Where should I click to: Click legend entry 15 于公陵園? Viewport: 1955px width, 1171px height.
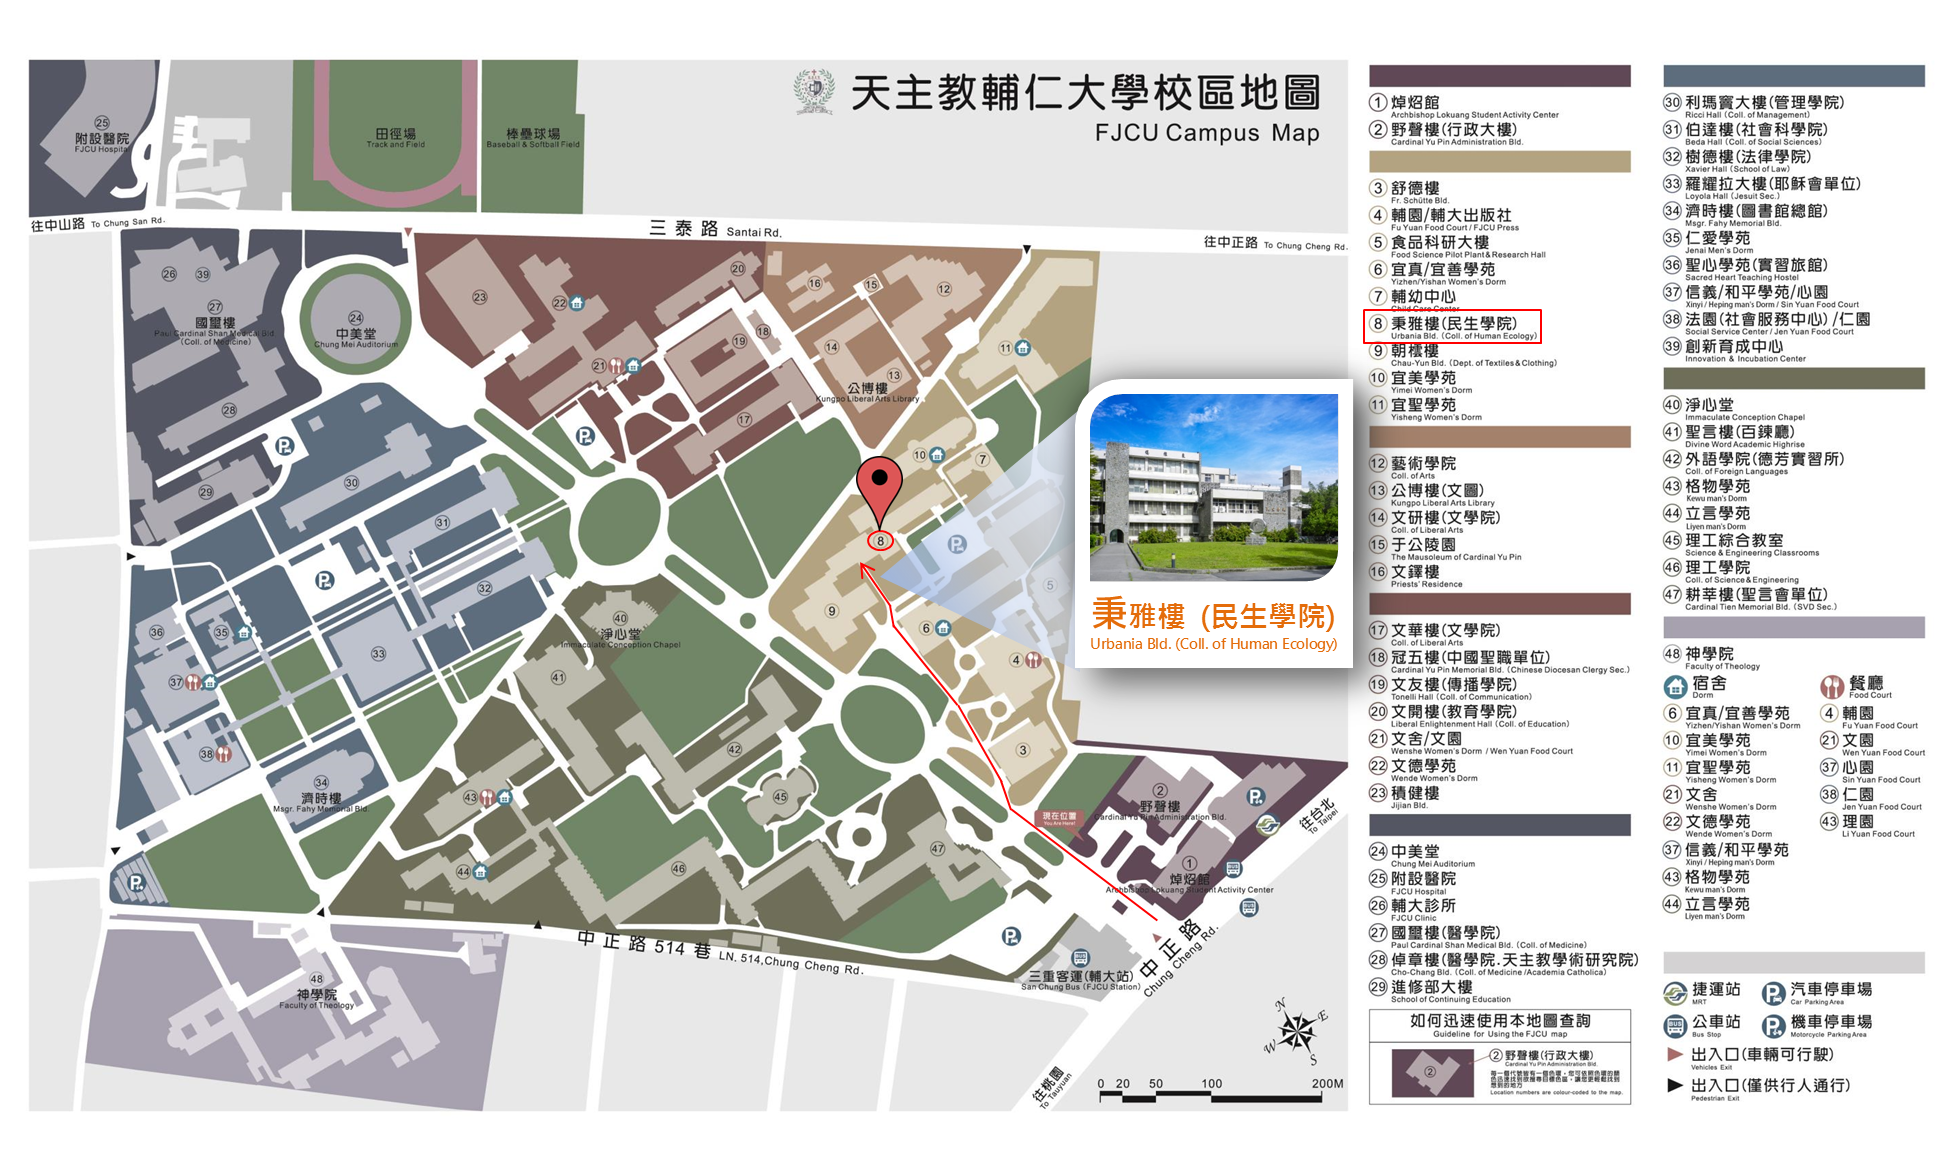click(1445, 549)
